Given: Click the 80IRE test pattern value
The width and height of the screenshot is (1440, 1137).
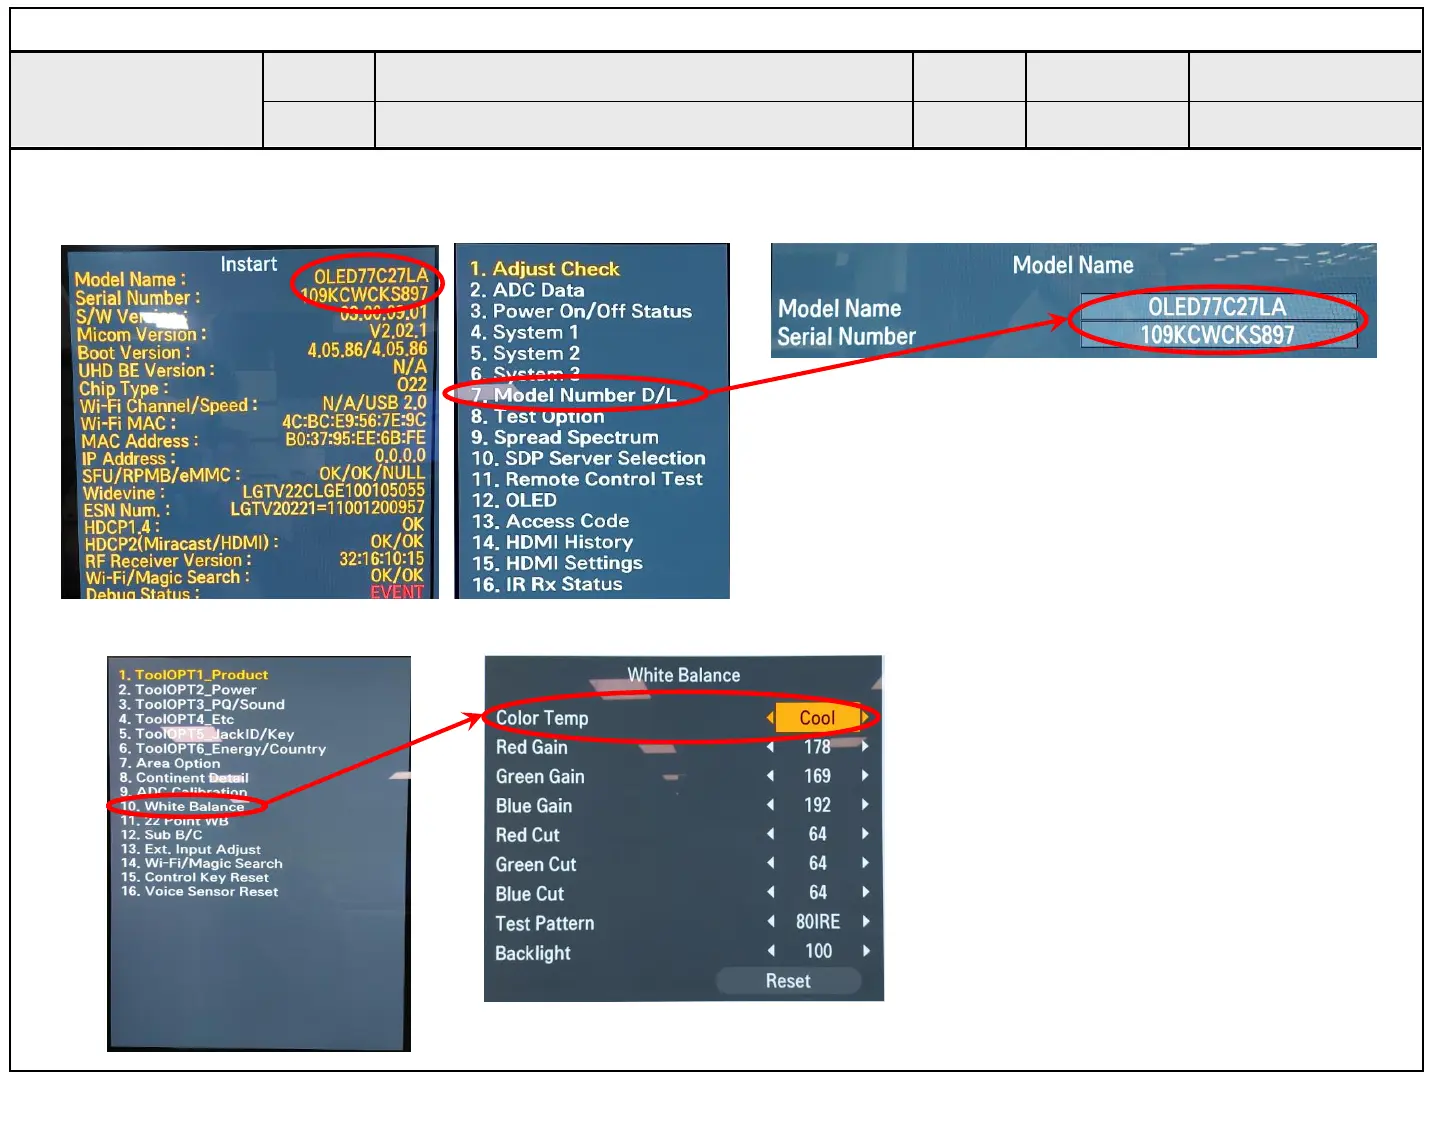Looking at the screenshot, I should coord(818,921).
